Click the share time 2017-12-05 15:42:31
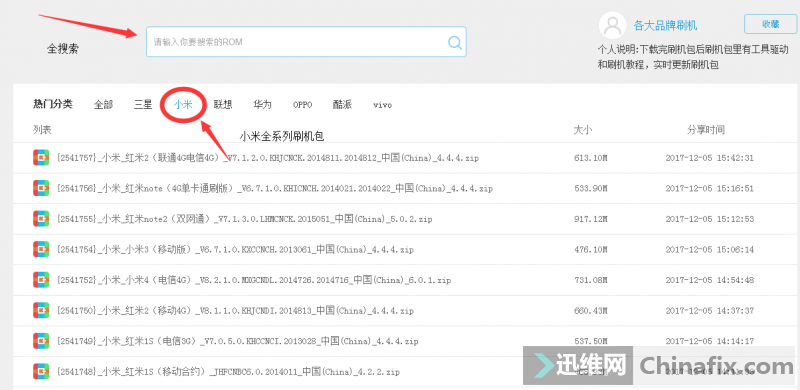This screenshot has width=800, height=390. pos(710,158)
